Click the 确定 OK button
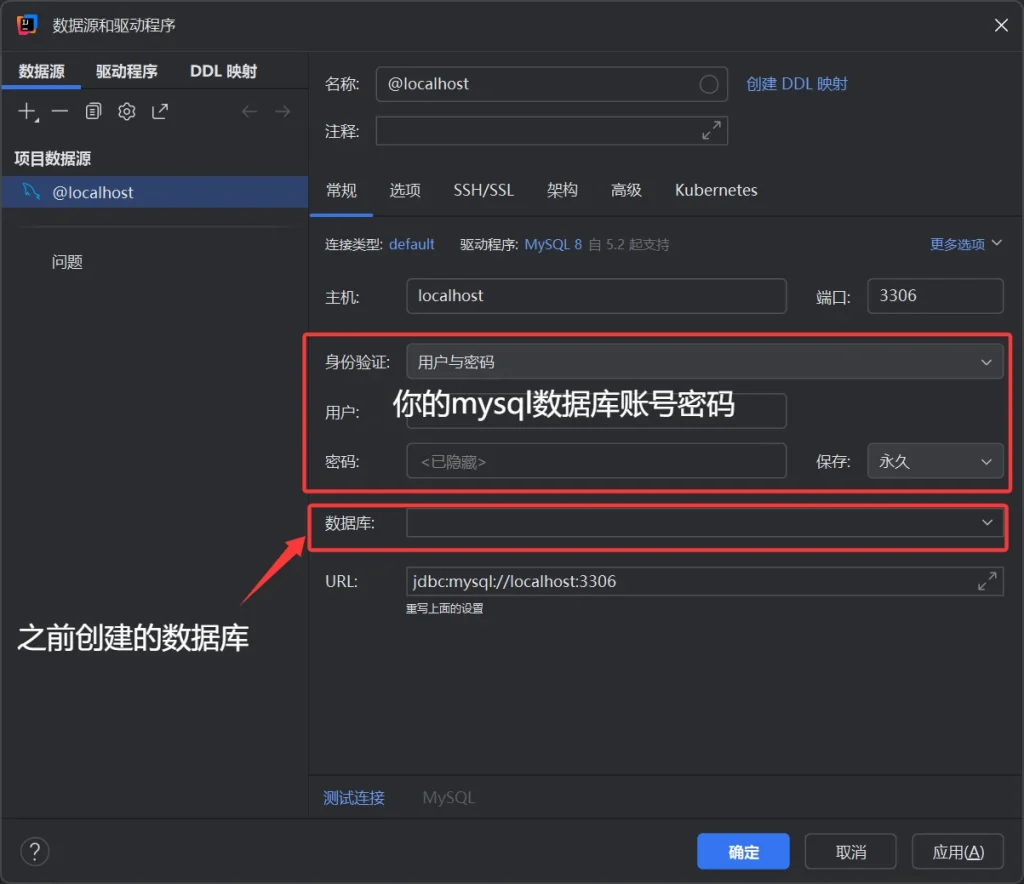This screenshot has width=1024, height=884. point(743,852)
